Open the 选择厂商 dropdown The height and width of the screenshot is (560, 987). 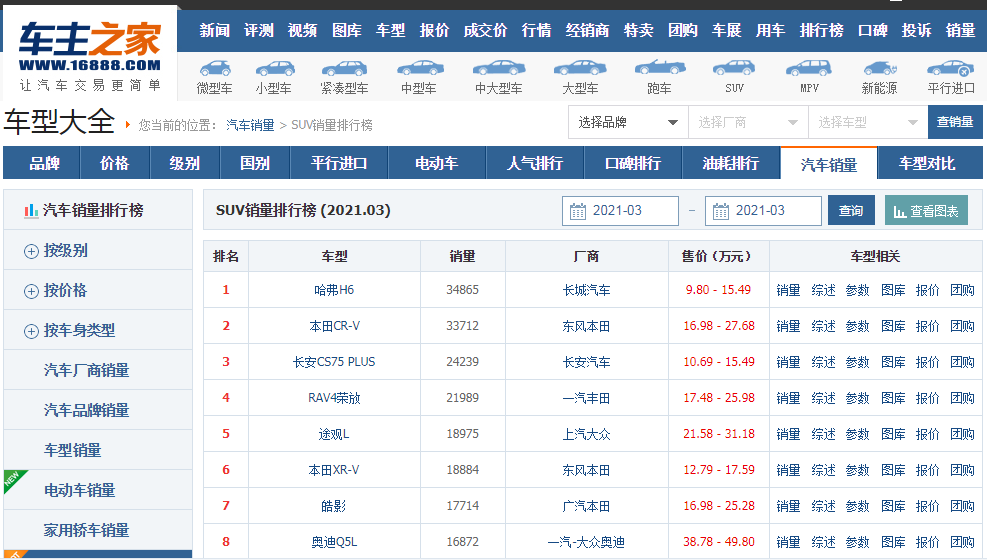(x=748, y=122)
